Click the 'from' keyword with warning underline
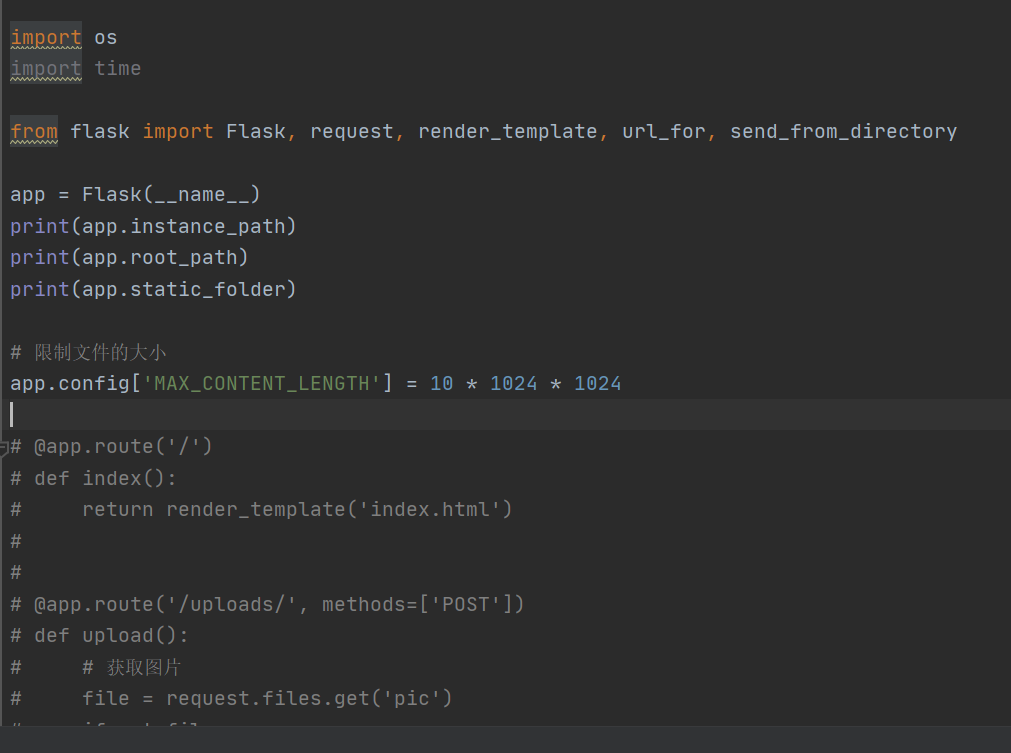 [x=34, y=132]
